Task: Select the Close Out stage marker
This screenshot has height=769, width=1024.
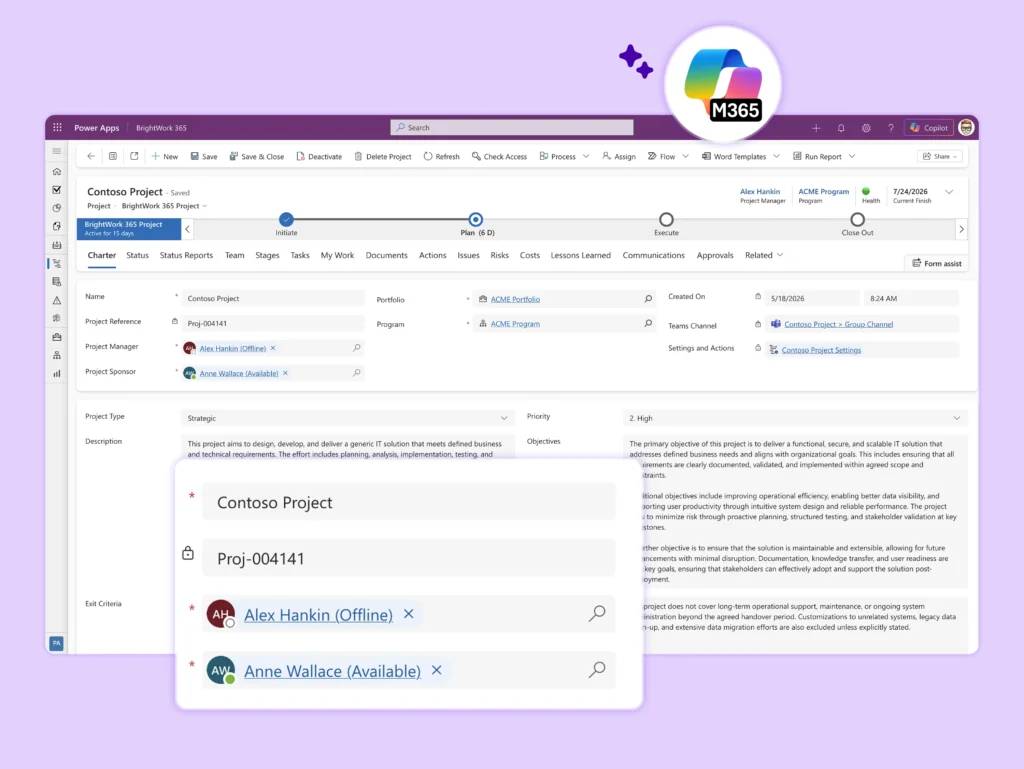Action: pos(857,219)
